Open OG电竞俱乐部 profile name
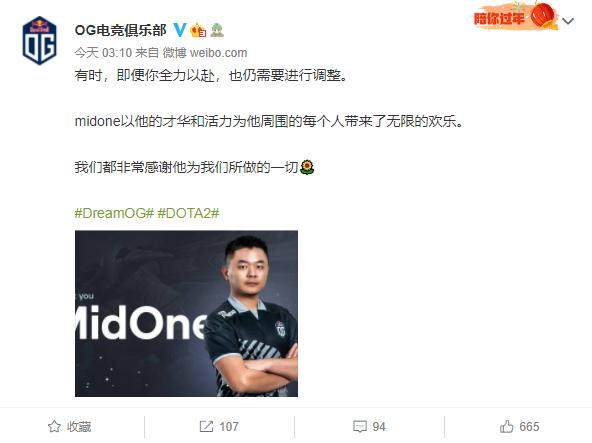This screenshot has width=592, height=443. coord(120,30)
